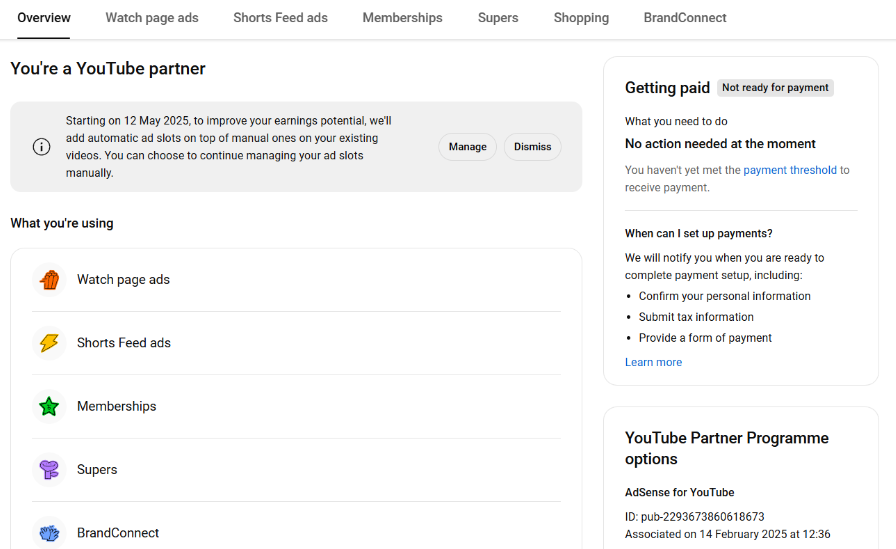Click No action needed at the moment text
Viewport: 896px width, 549px height.
720,144
